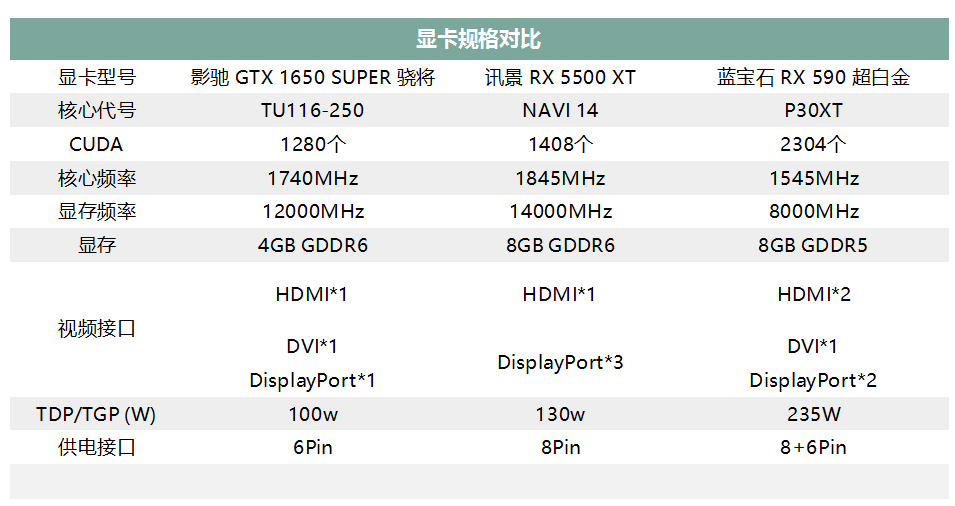Click the 显卡规格对比 table header
This screenshot has width=955, height=506.
pyautogui.click(x=478, y=39)
